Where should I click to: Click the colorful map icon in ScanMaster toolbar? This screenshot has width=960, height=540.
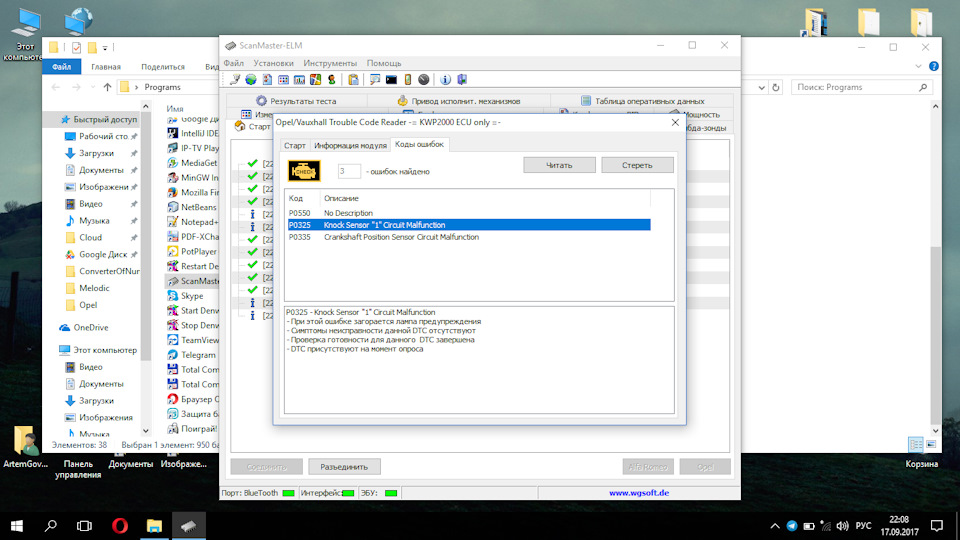pos(315,80)
